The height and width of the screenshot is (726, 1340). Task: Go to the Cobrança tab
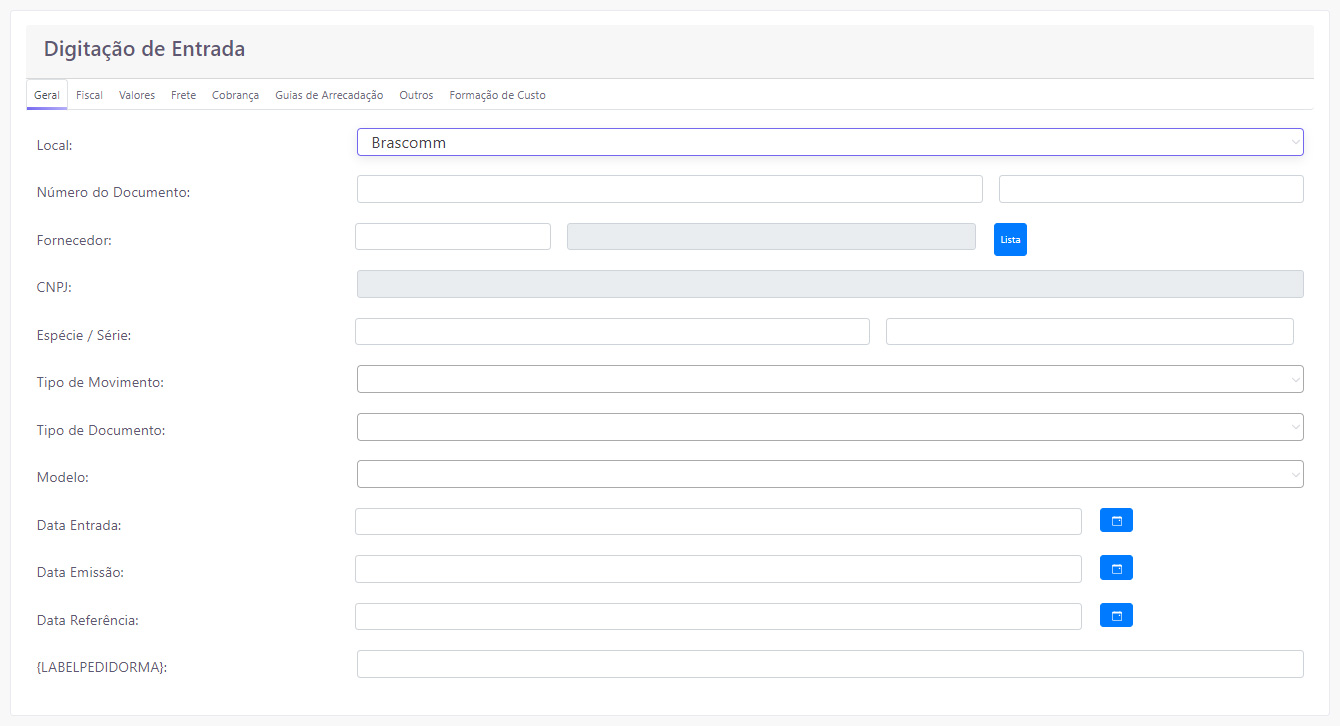point(235,95)
